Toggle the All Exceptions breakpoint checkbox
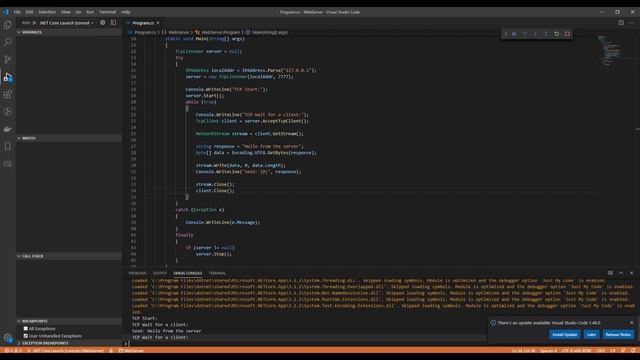The height and width of the screenshot is (360, 640). [x=26, y=329]
